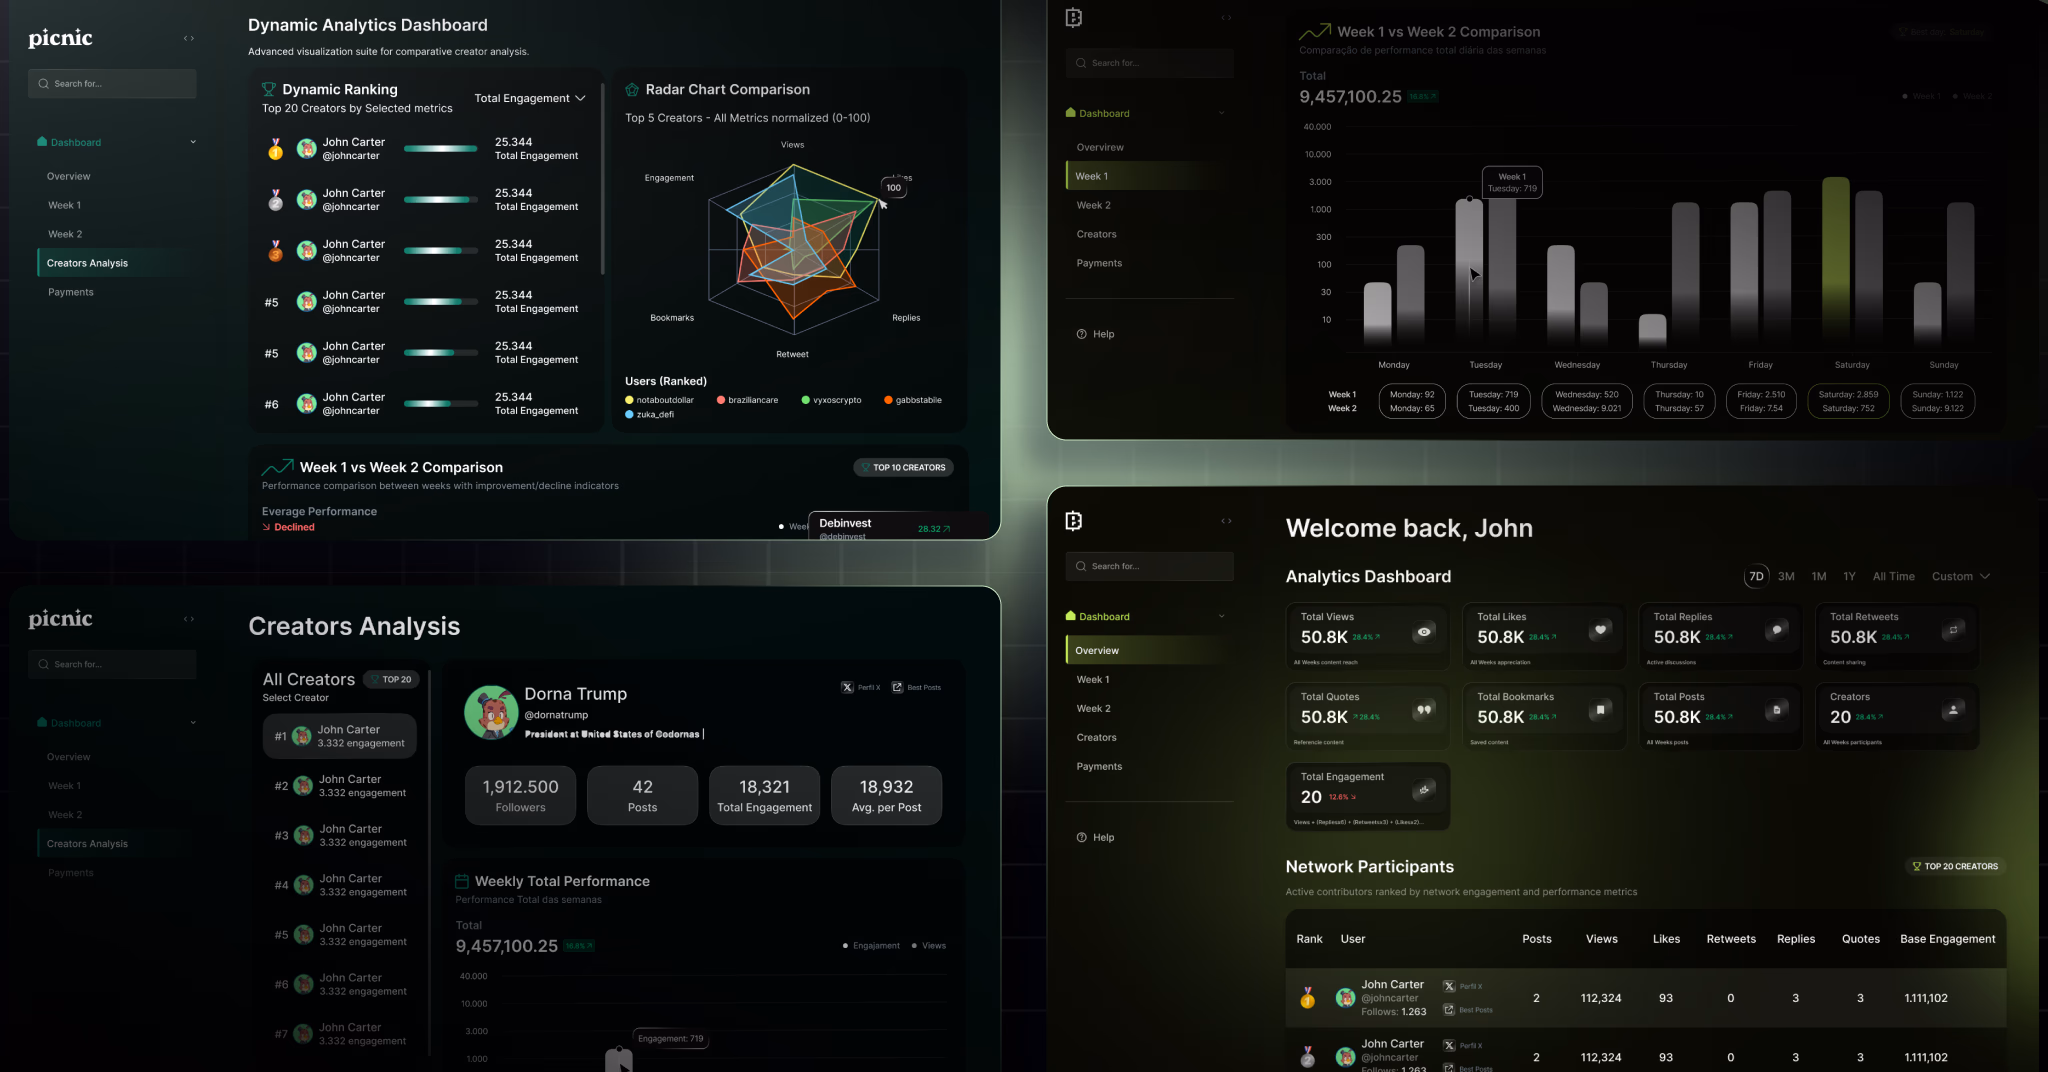Toggle the Views series in Weekly Total Performance legend
The image size is (2048, 1072).
[929, 946]
